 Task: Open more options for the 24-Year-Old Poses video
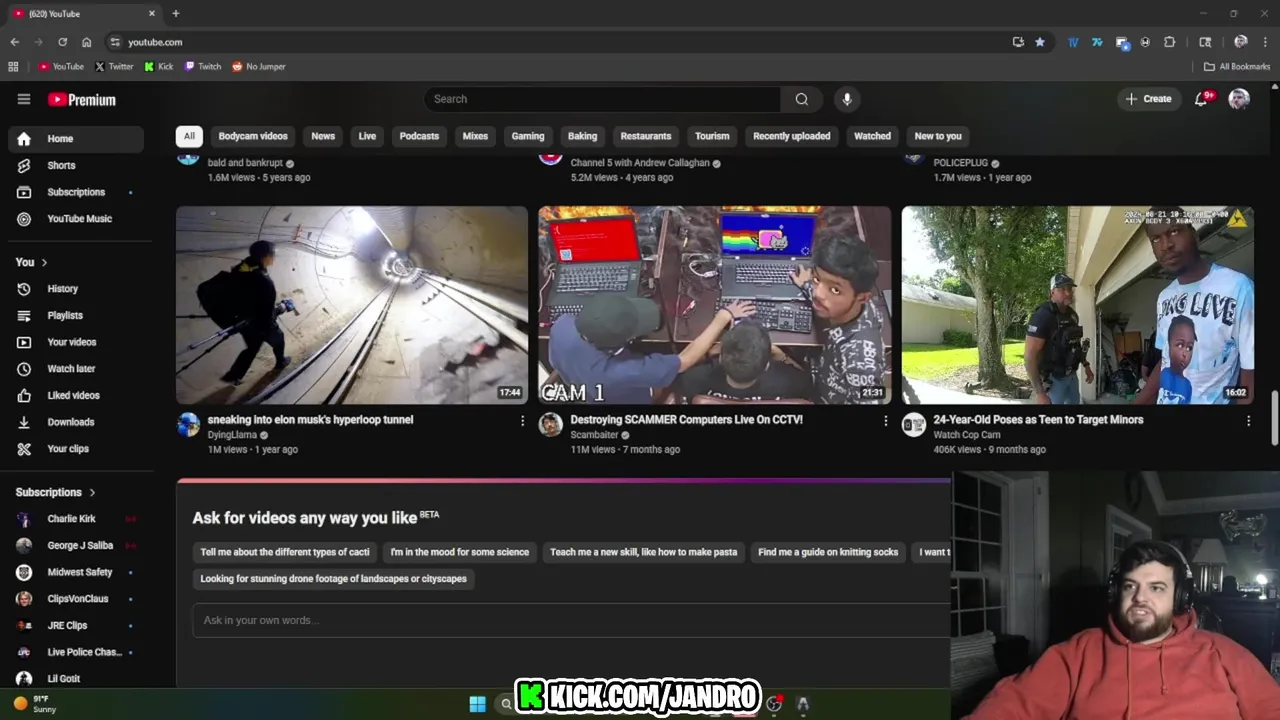tap(1248, 421)
